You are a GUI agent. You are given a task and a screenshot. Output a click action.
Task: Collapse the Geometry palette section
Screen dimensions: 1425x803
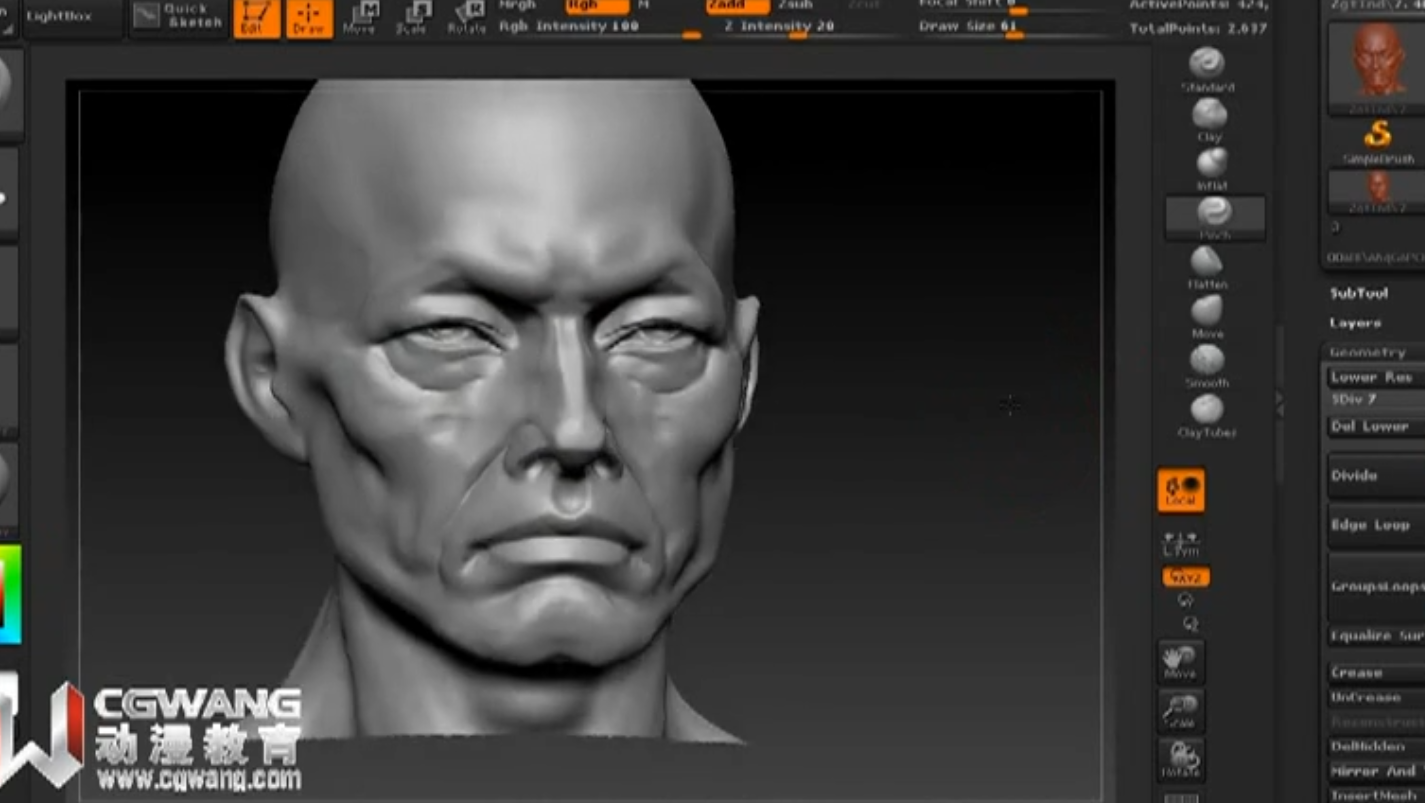point(1367,352)
